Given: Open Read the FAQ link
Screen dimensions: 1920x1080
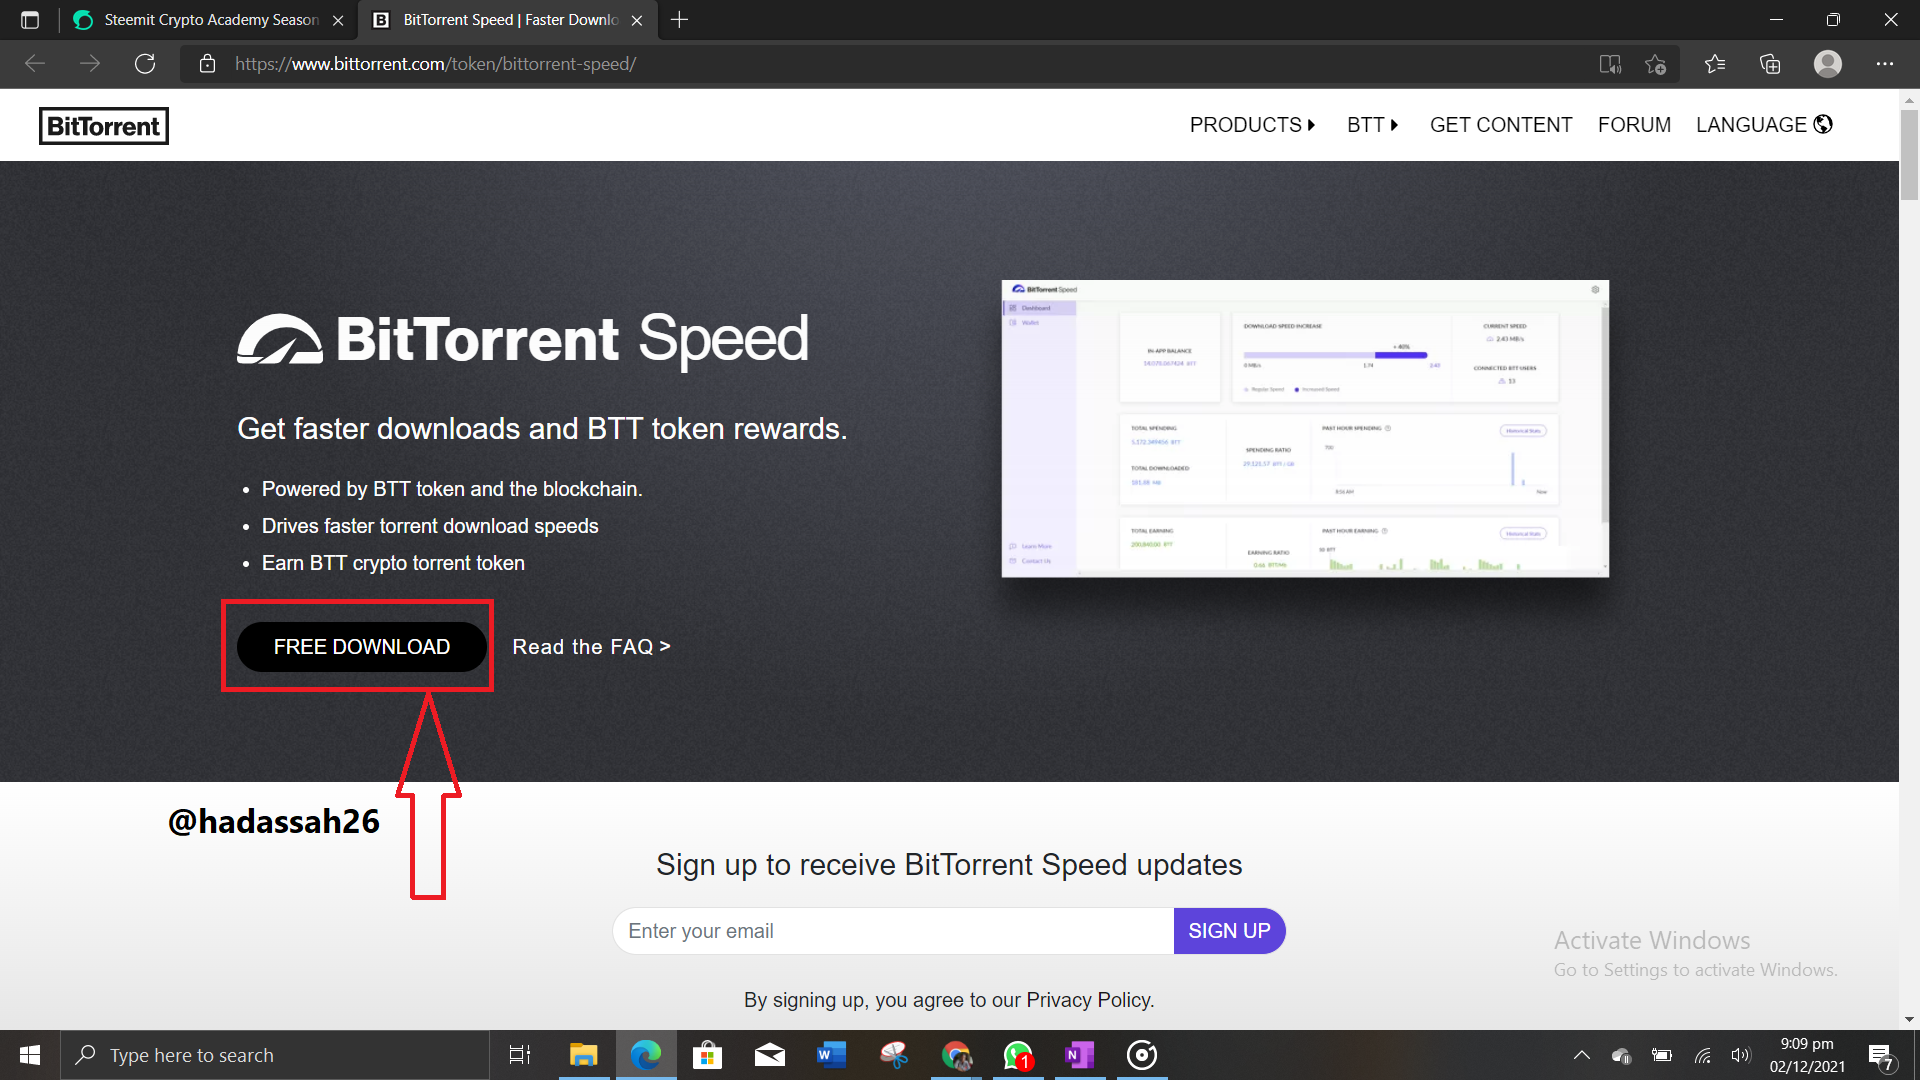Looking at the screenshot, I should coord(591,647).
